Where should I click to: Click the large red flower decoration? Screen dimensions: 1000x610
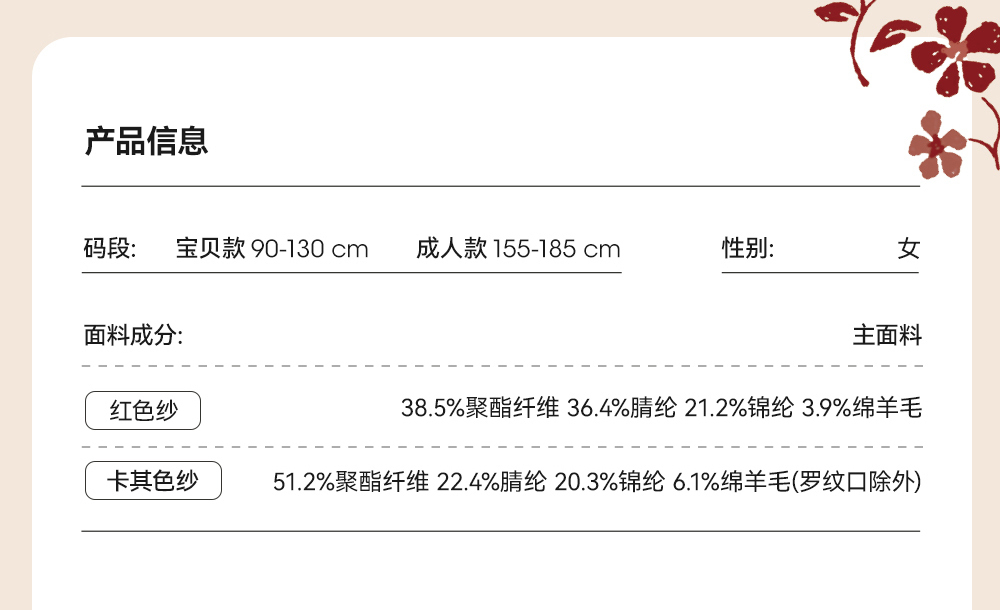click(x=962, y=52)
